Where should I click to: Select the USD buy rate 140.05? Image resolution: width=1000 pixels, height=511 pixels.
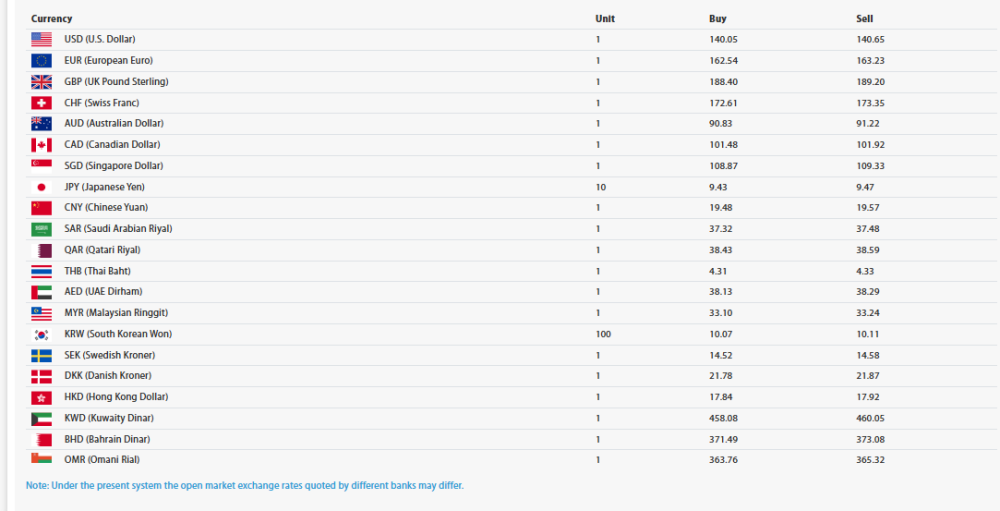pos(723,39)
